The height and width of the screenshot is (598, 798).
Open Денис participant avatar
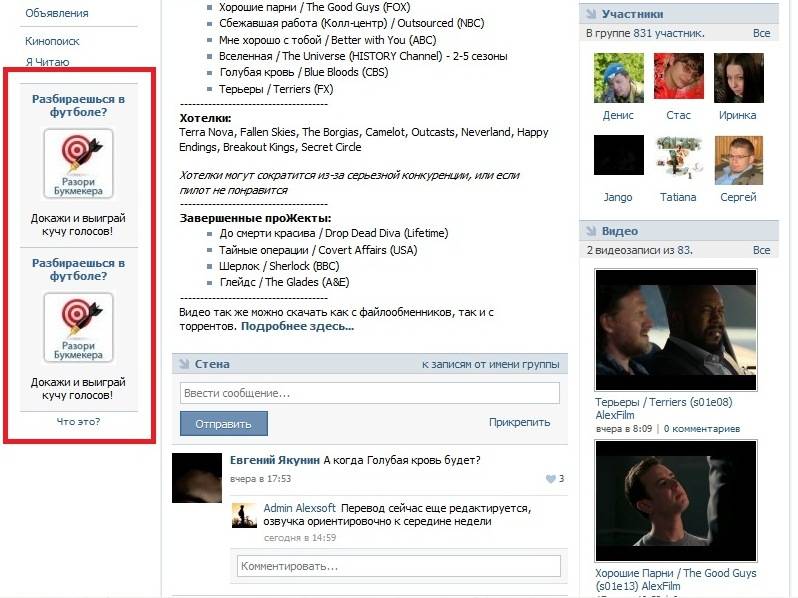[x=618, y=78]
